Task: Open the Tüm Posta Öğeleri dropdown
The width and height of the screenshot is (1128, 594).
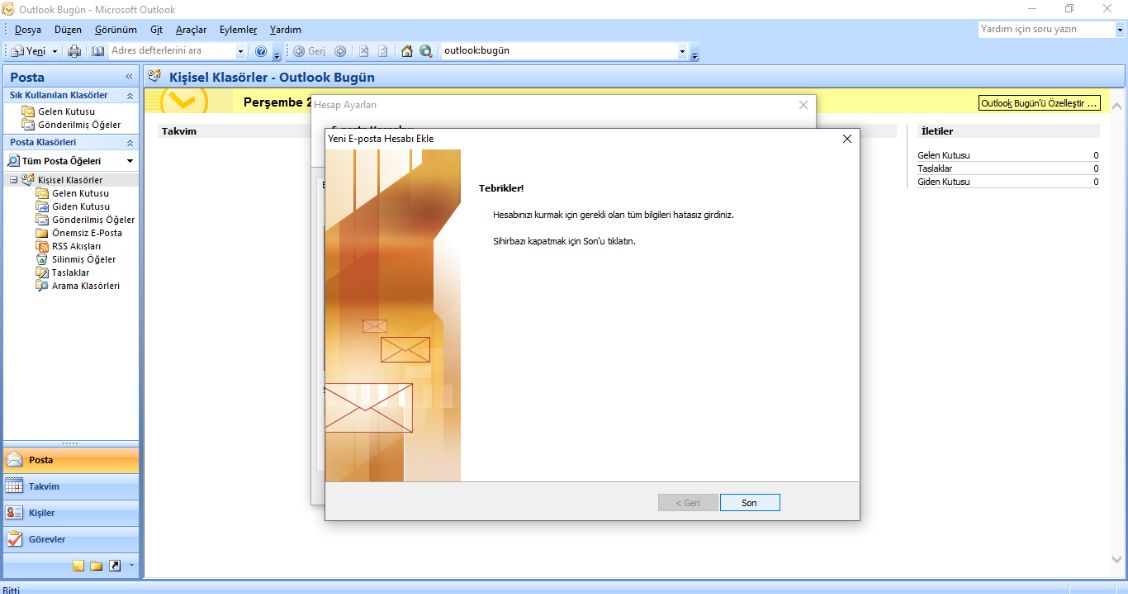Action: 130,161
